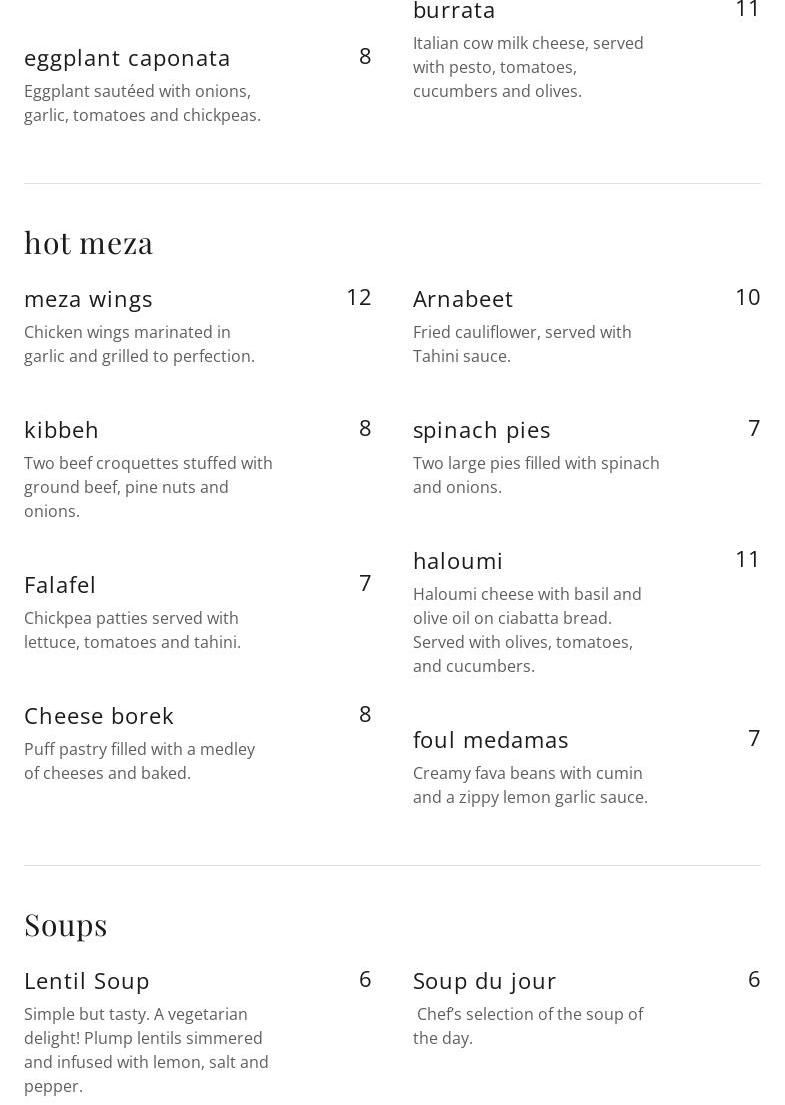
Task: Click the eggplant caponata item title
Action: coord(127,58)
